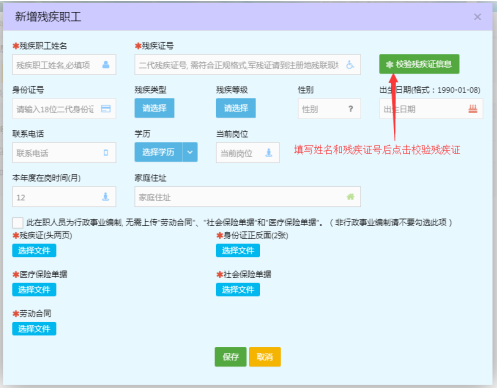The width and height of the screenshot is (497, 390).
Task: Click the home icon in 家庭住址 field
Action: point(350,197)
